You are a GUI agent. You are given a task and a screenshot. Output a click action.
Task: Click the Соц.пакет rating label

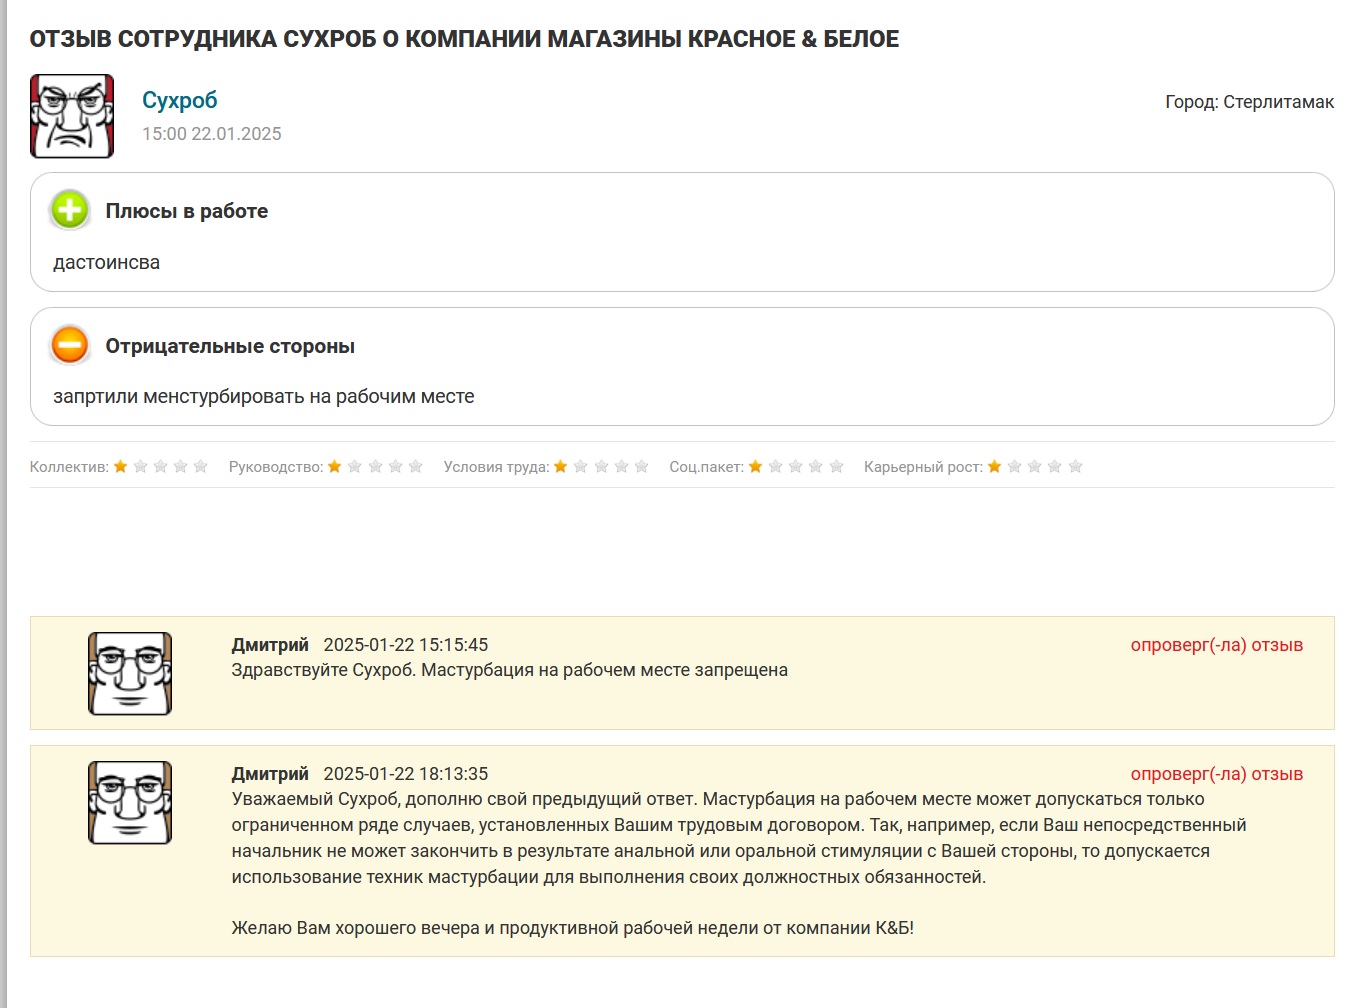tap(707, 467)
